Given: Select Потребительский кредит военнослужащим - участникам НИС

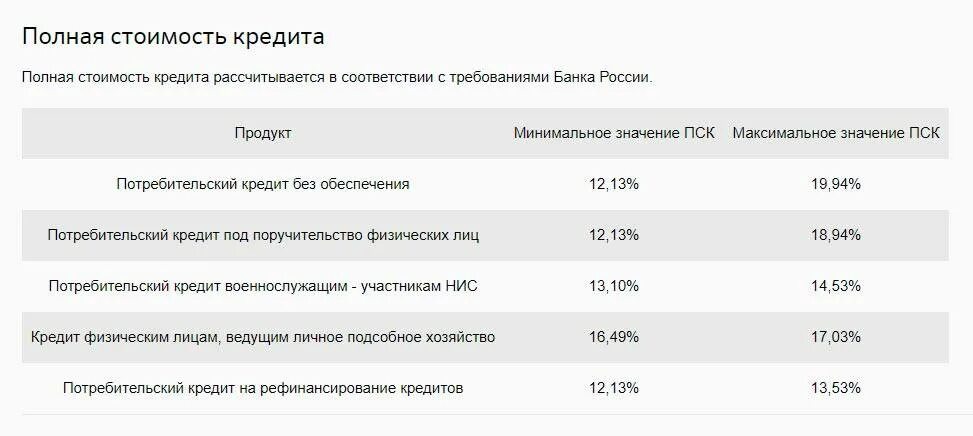Looking at the screenshot, I should click(x=263, y=286).
